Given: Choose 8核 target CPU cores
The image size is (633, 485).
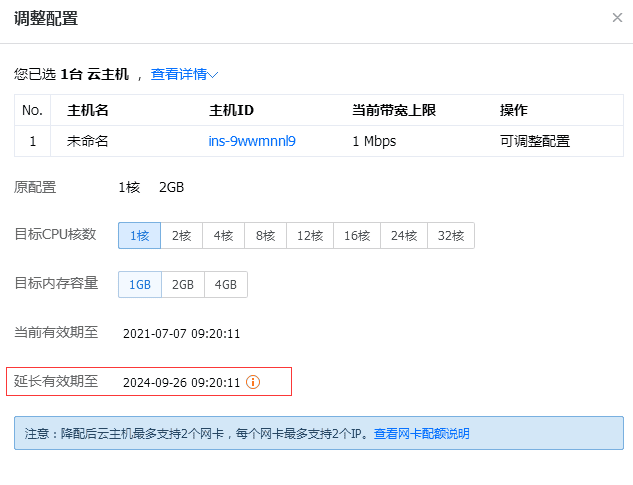Looking at the screenshot, I should pos(266,235).
